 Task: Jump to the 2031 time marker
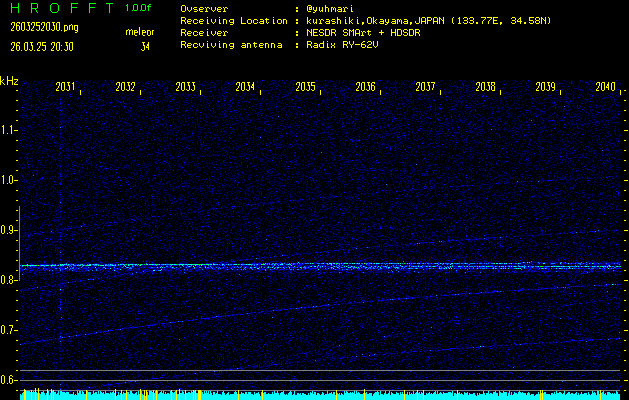click(66, 87)
